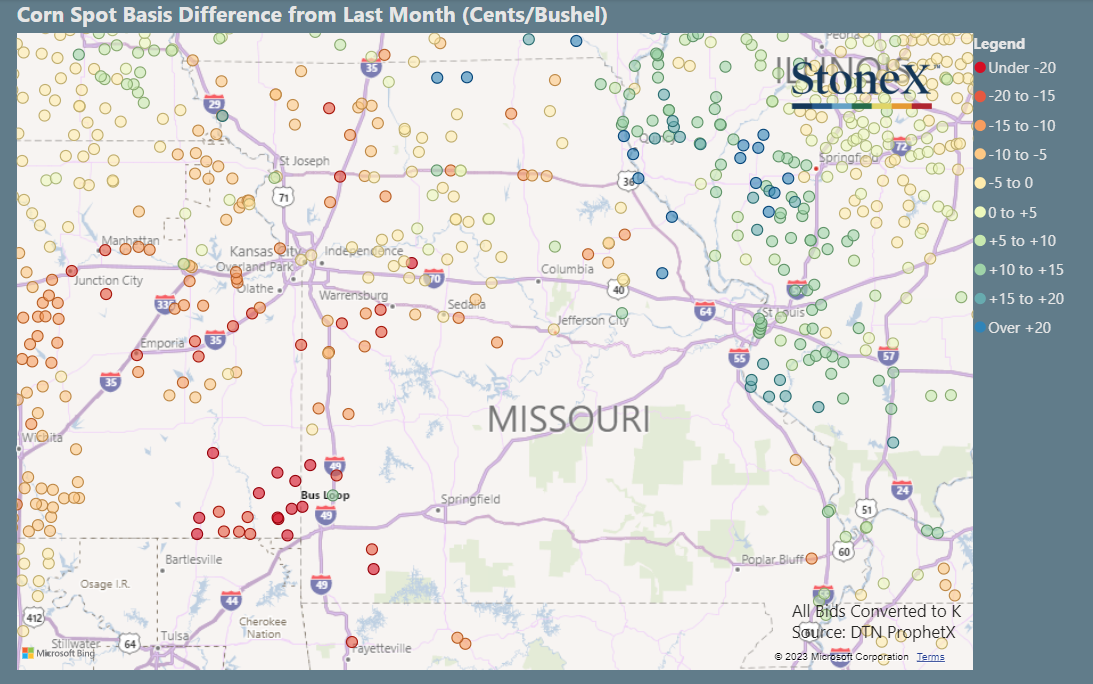The height and width of the screenshot is (684, 1093).
Task: Click the Bus Loop map label
Action: (325, 495)
